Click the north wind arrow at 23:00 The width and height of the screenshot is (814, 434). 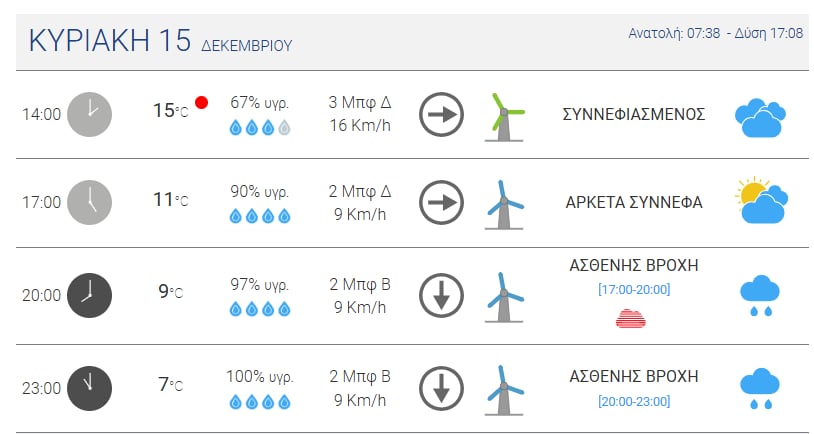[x=439, y=388]
